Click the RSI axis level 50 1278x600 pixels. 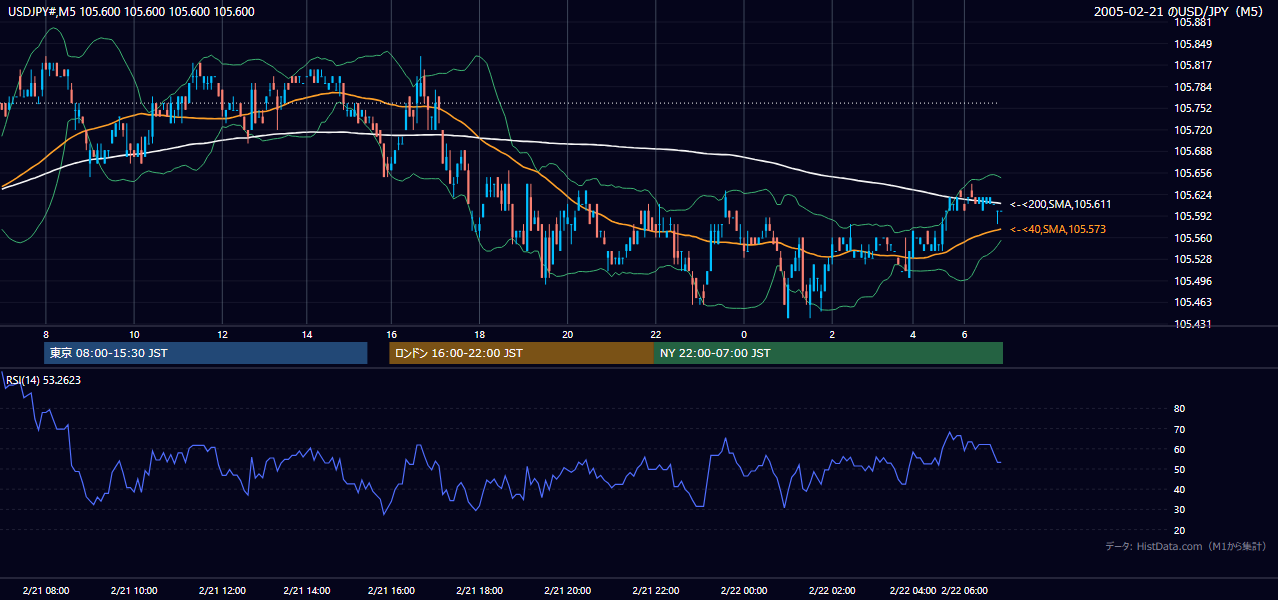(1180, 469)
